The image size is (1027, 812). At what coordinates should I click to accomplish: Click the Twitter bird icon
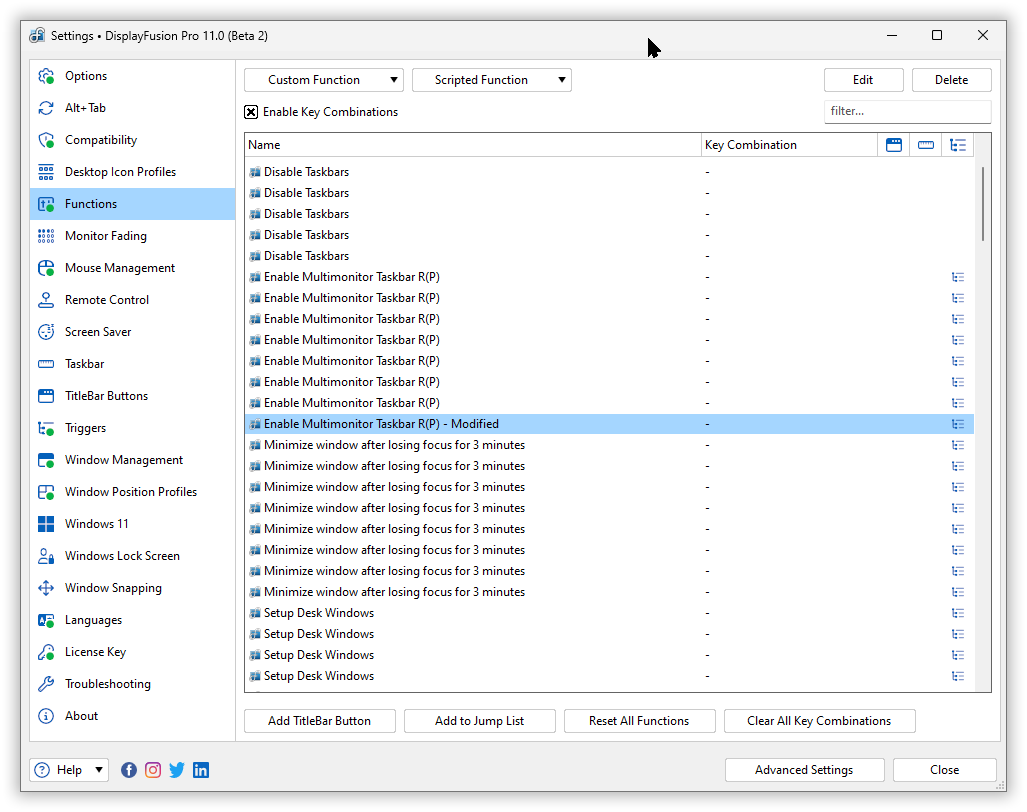(x=177, y=770)
